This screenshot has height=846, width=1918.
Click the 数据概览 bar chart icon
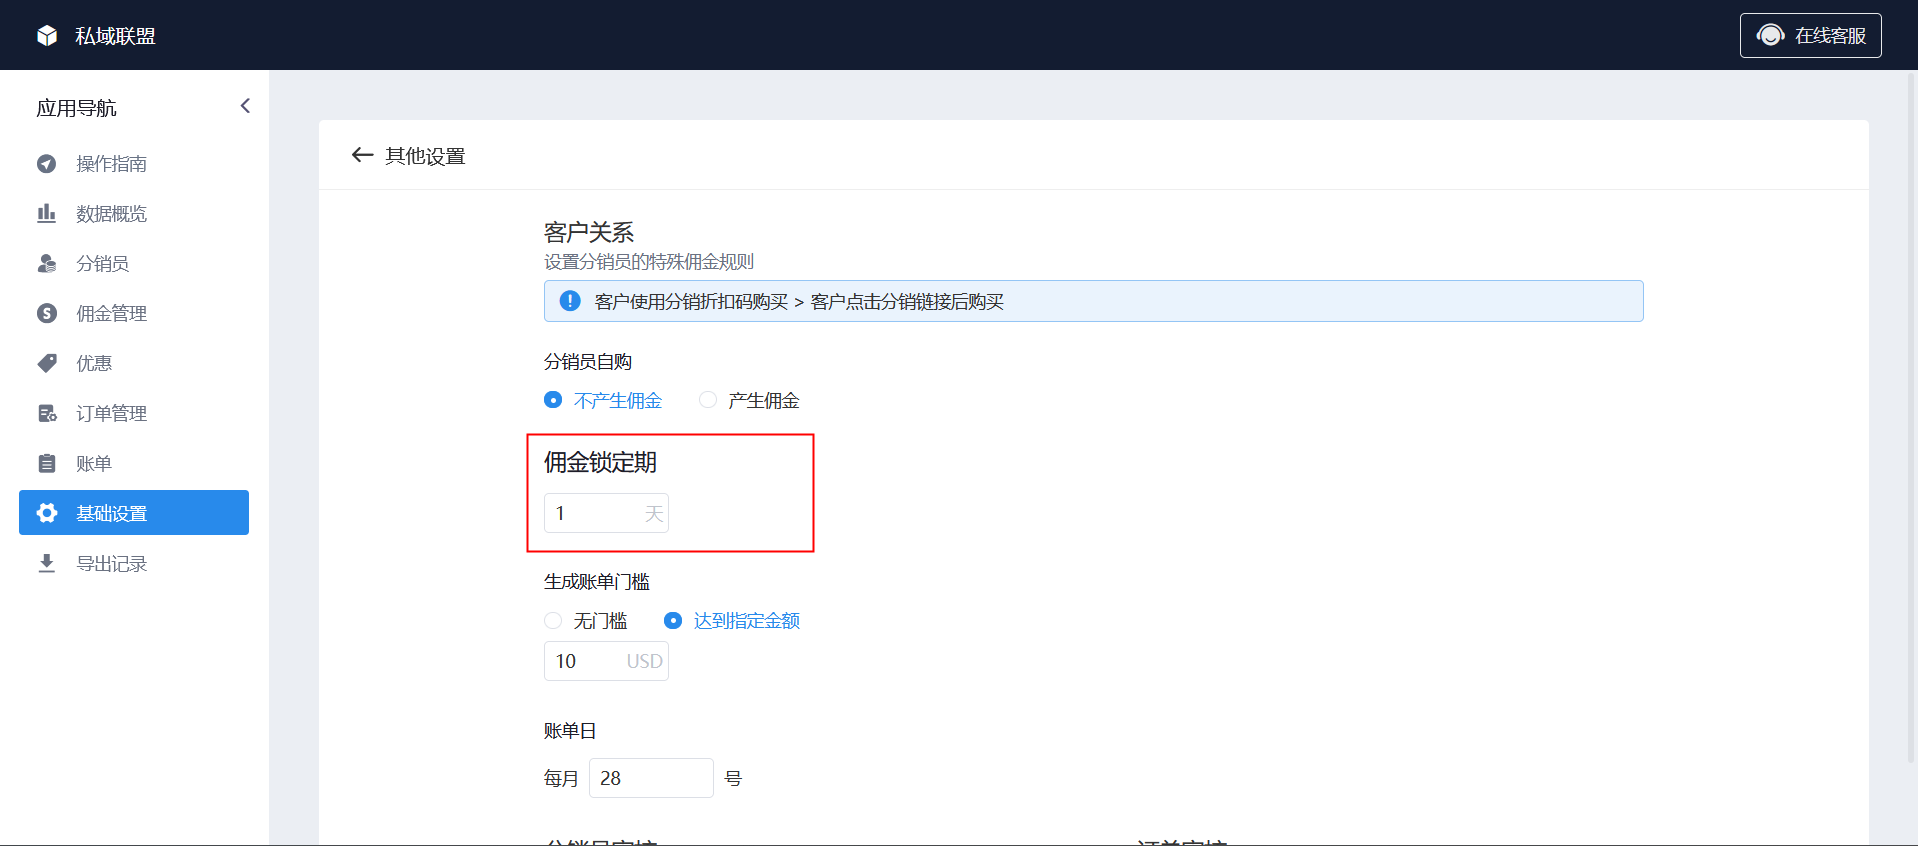pos(47,214)
